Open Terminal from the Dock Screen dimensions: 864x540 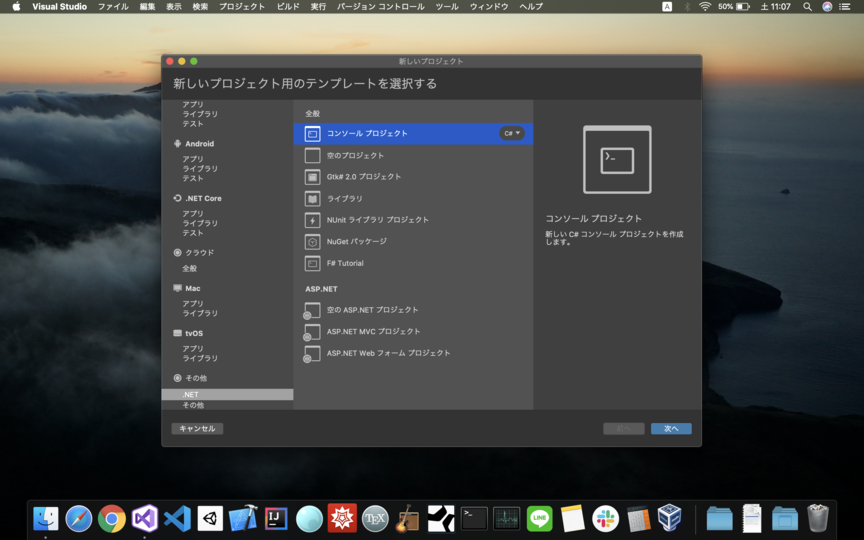[x=474, y=519]
